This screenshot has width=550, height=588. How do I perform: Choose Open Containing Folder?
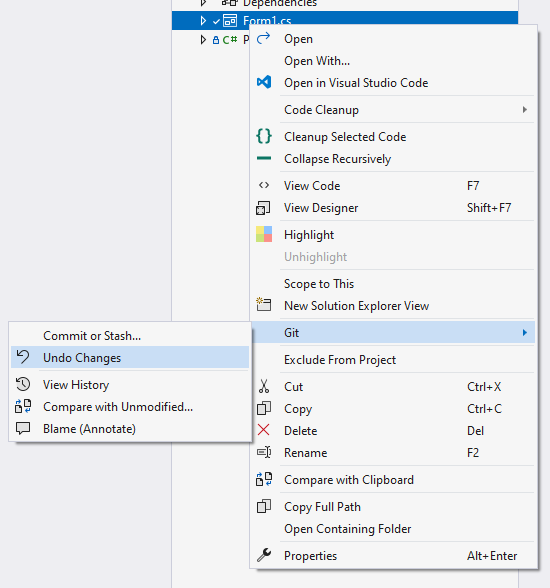click(393, 529)
